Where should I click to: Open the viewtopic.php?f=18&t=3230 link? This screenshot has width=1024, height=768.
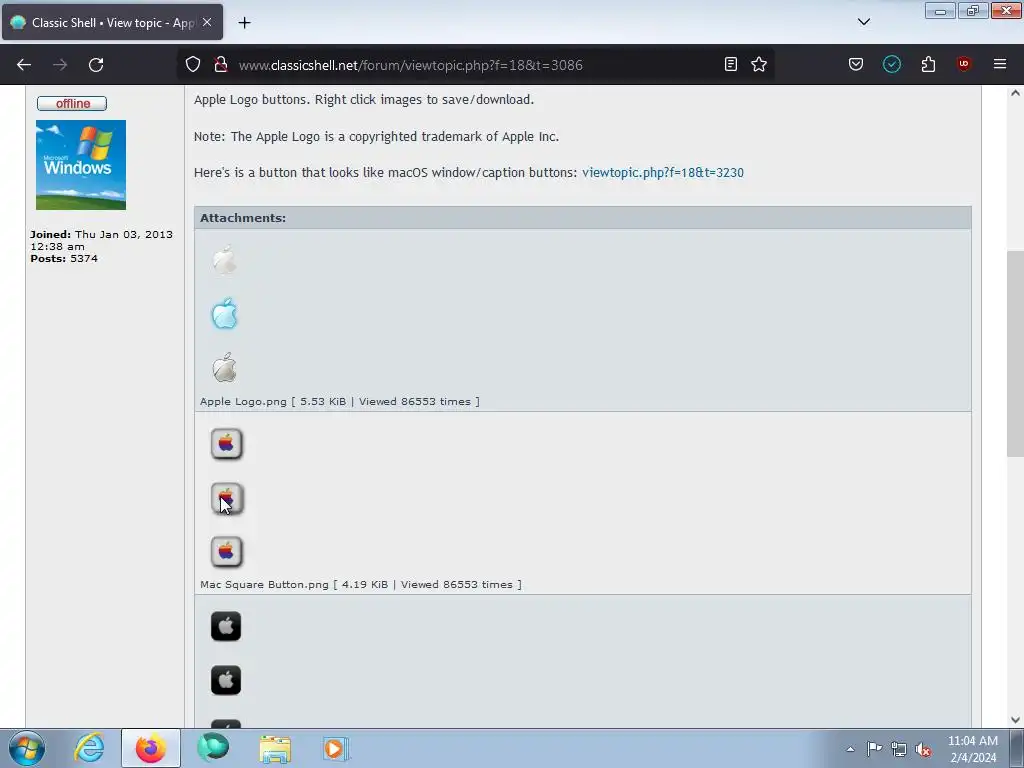point(663,172)
